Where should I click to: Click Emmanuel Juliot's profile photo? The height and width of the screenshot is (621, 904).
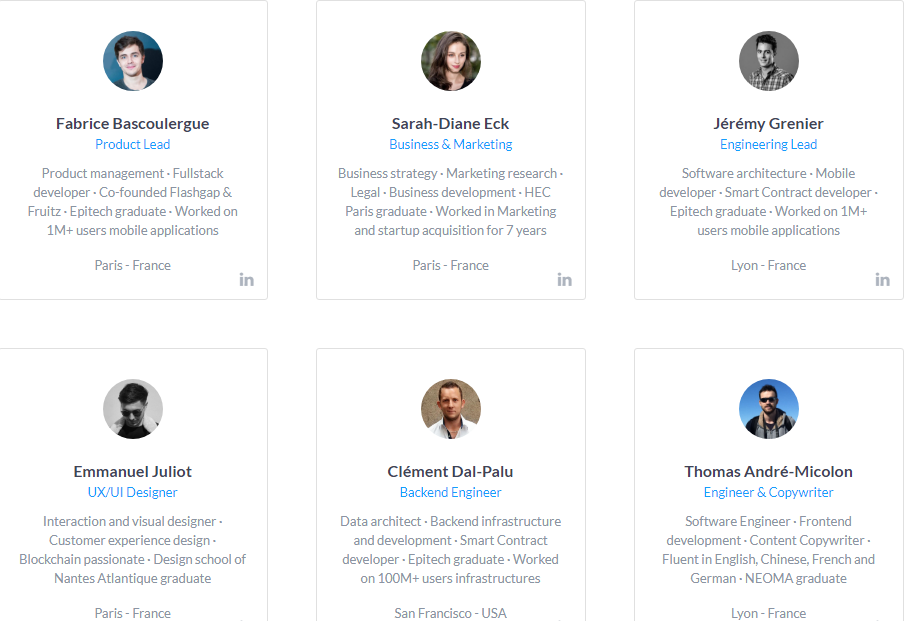tap(133, 409)
